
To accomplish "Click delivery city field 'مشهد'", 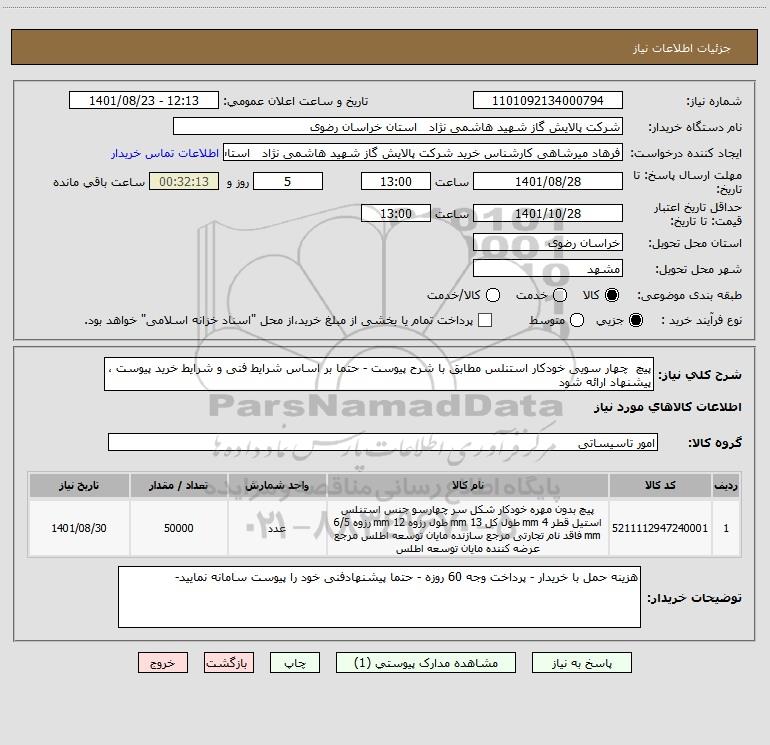I will 548,269.
